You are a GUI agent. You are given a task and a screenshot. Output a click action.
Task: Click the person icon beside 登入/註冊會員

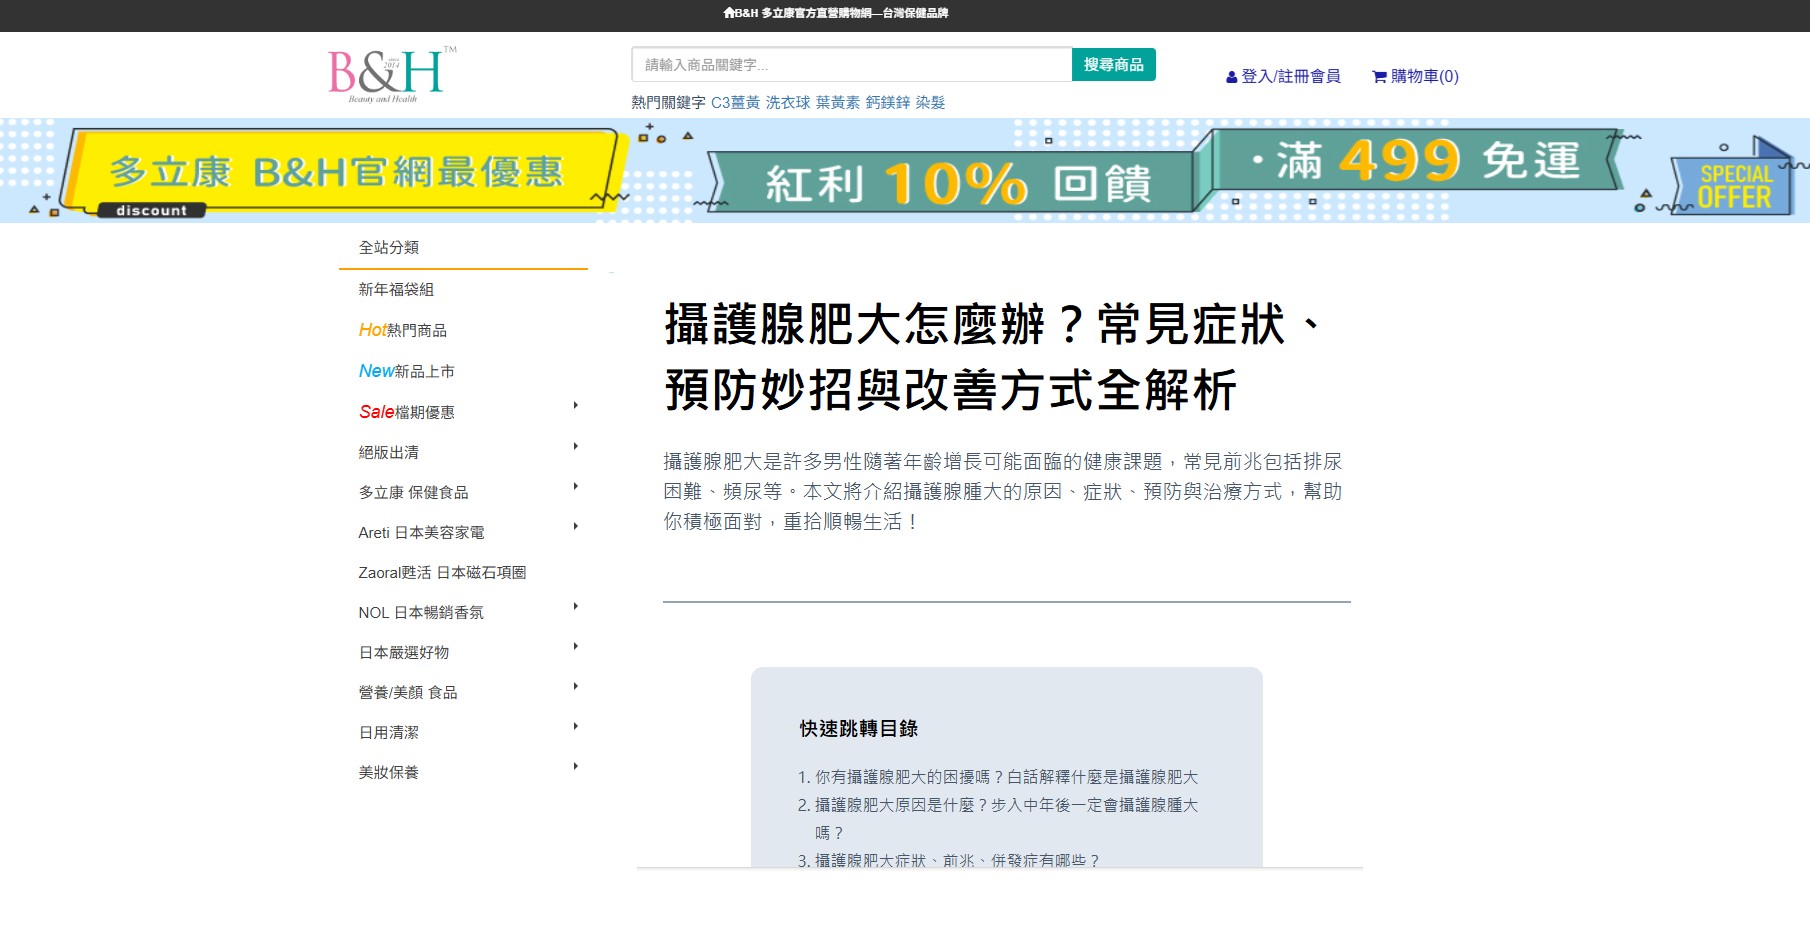click(x=1230, y=75)
